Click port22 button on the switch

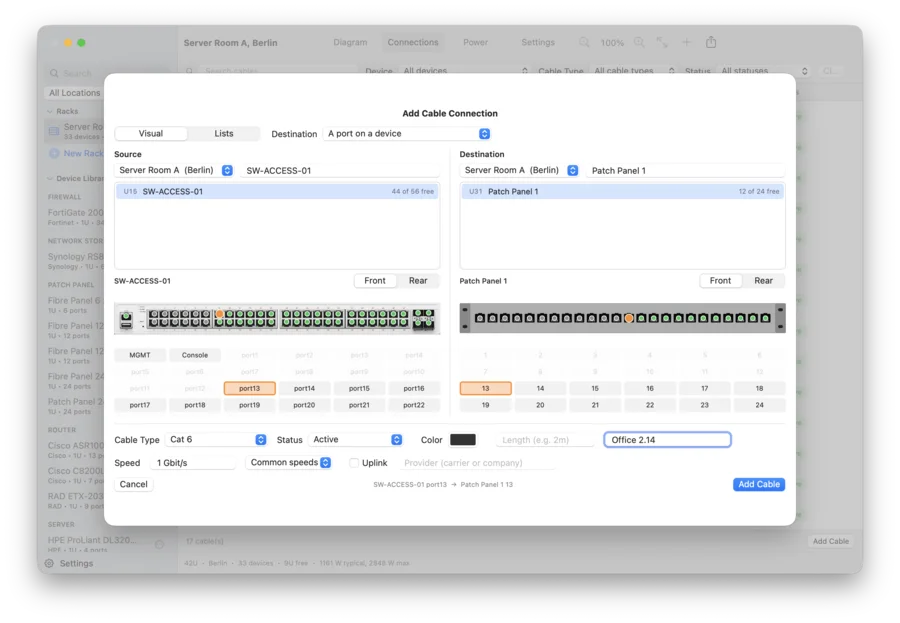coord(414,405)
